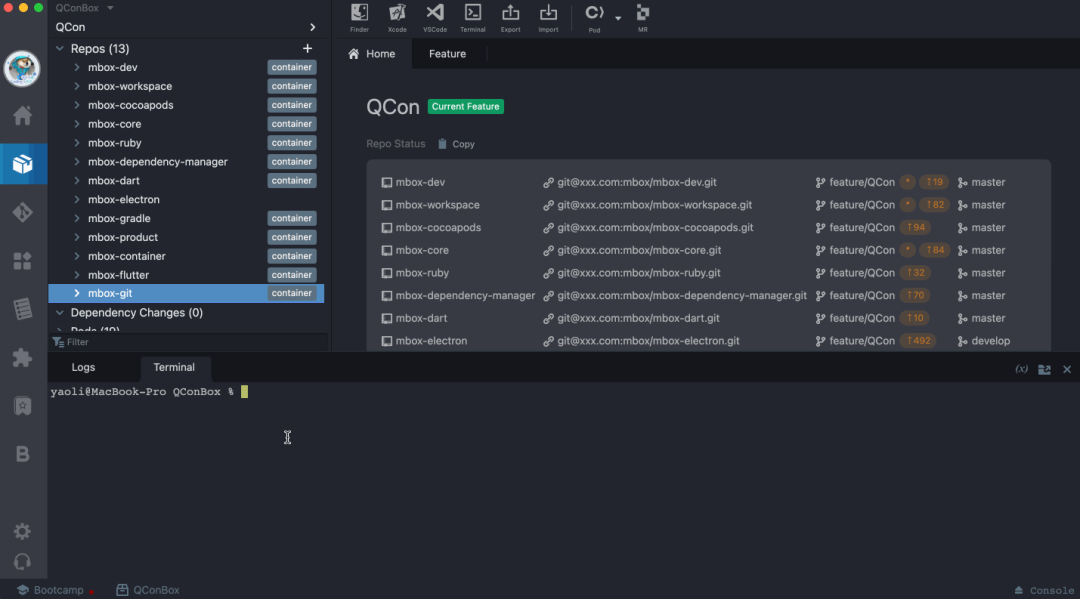Open the MR merge request tool
The width and height of the screenshot is (1080, 599).
coord(643,17)
